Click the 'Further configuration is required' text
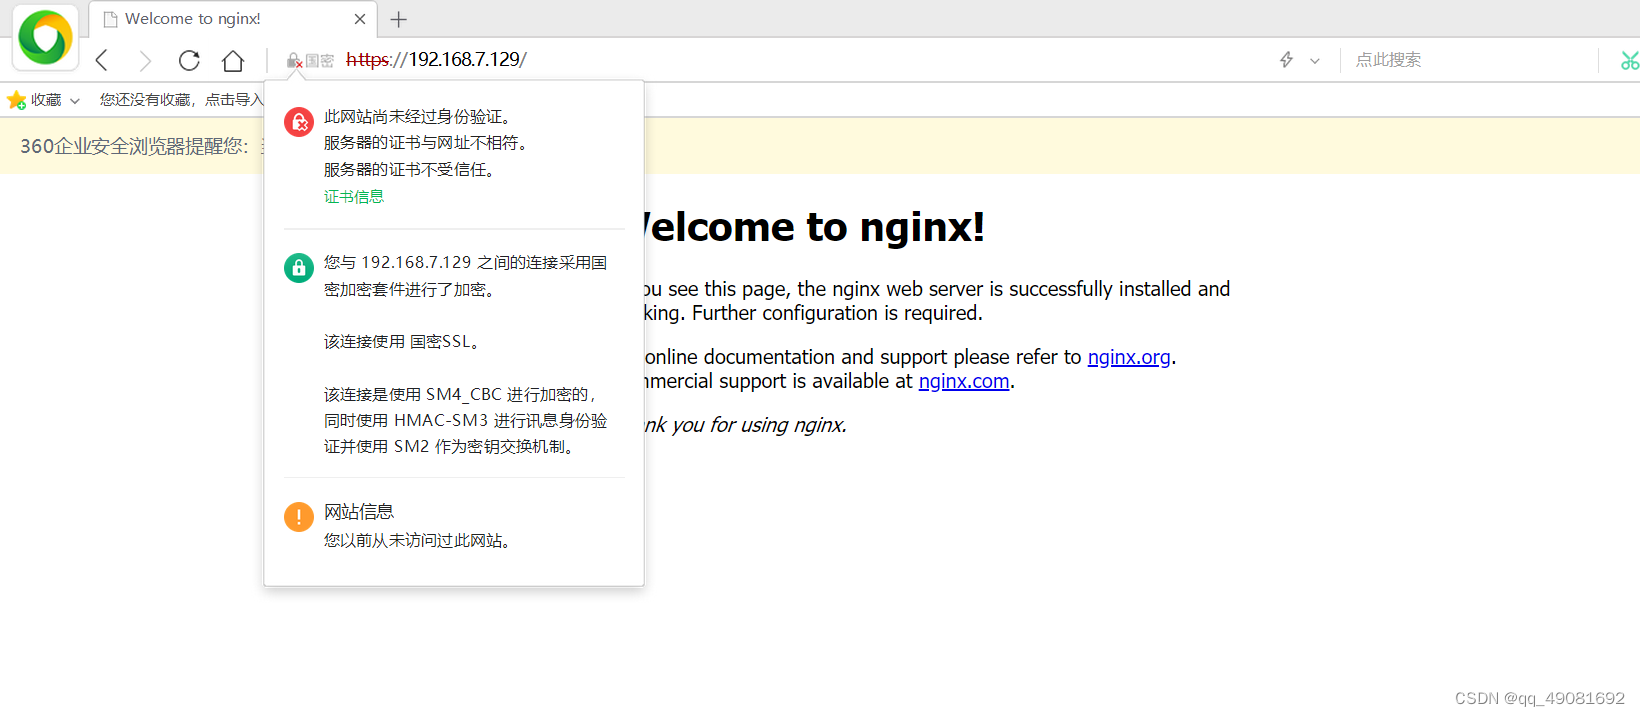Screen dimensions: 1640x716 (x=837, y=313)
